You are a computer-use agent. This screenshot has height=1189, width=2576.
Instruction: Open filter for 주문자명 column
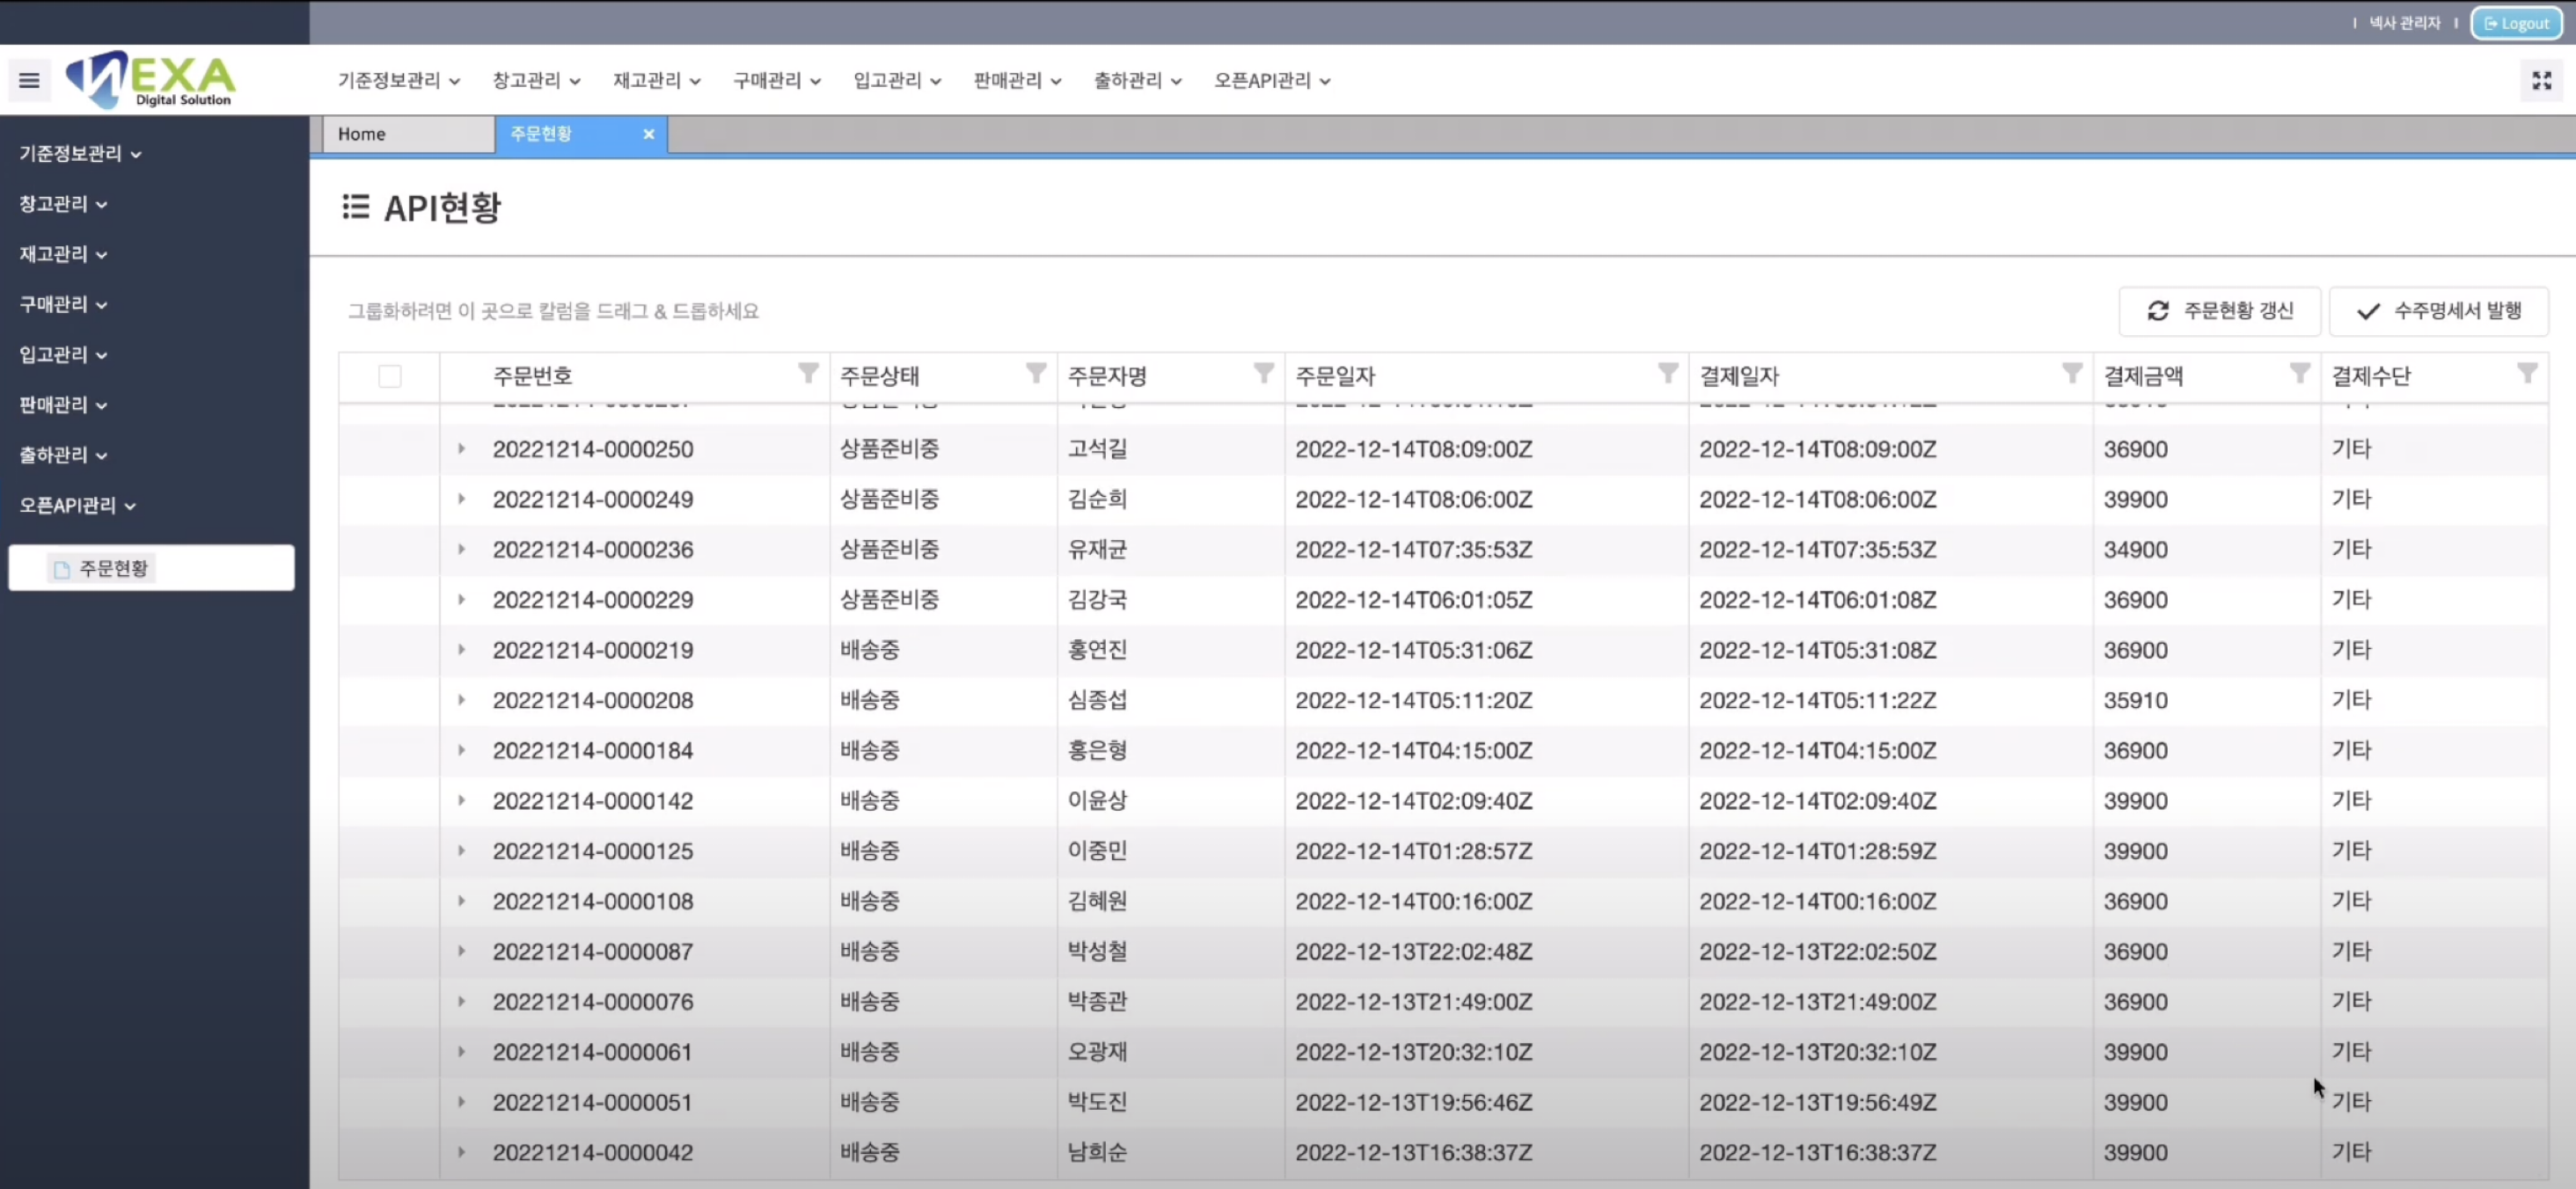(x=1264, y=374)
